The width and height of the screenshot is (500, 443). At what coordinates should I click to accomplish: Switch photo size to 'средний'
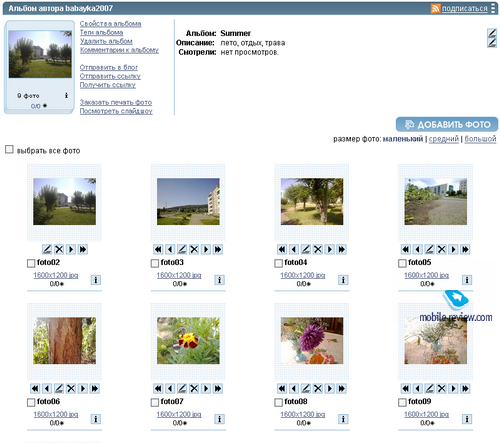(444, 139)
